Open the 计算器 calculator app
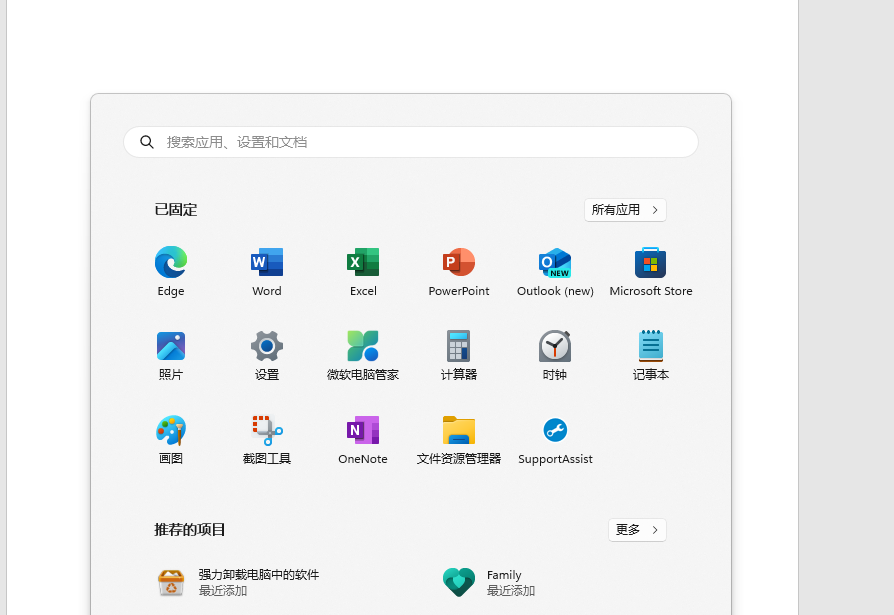The image size is (894, 615). [459, 347]
